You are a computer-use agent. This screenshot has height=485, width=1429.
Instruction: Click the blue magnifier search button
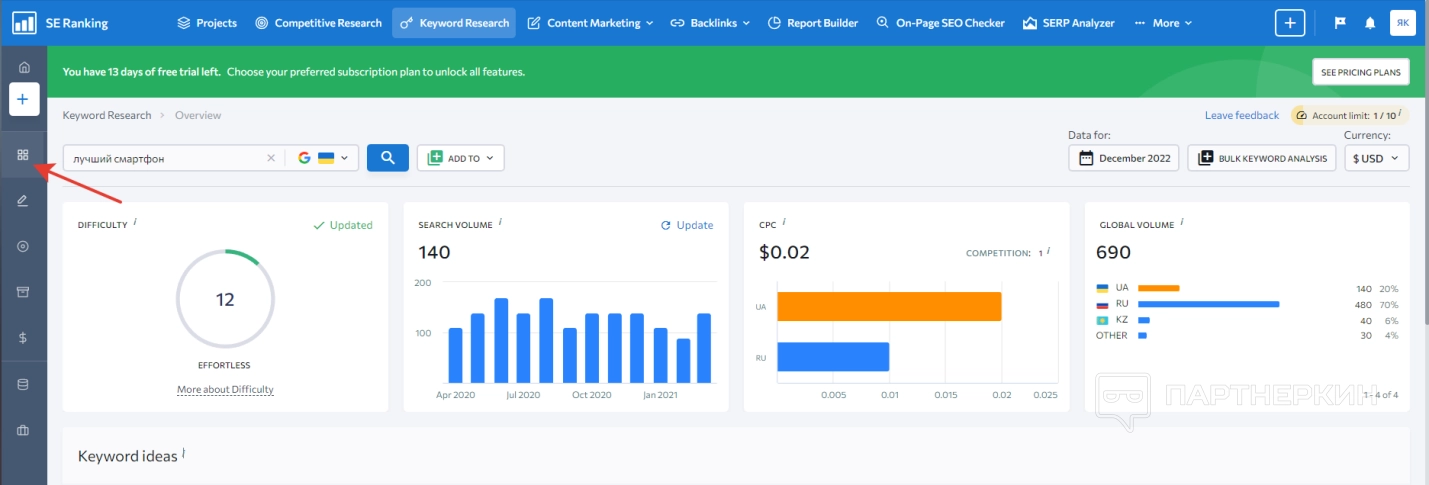pos(387,158)
